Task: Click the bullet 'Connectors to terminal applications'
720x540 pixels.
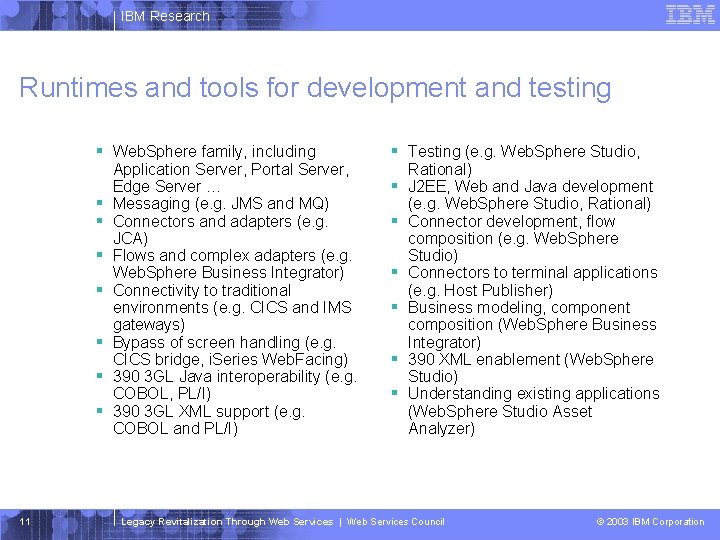Action: [x=533, y=281]
